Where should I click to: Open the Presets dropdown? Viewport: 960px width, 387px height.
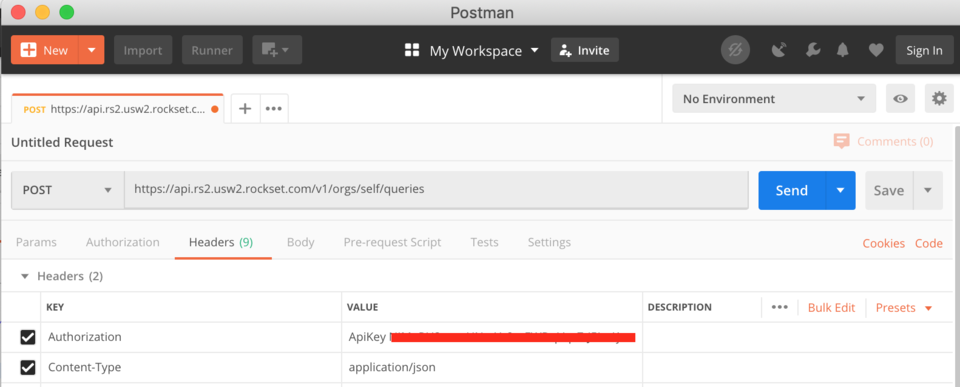tap(904, 307)
